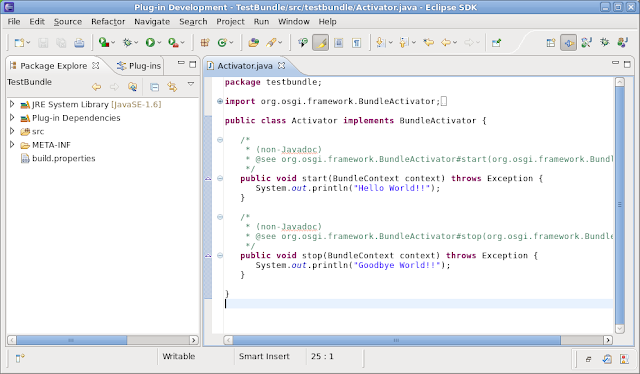640x374 pixels.
Task: Click the Debug bug icon in the toolbar
Action: click(127, 42)
